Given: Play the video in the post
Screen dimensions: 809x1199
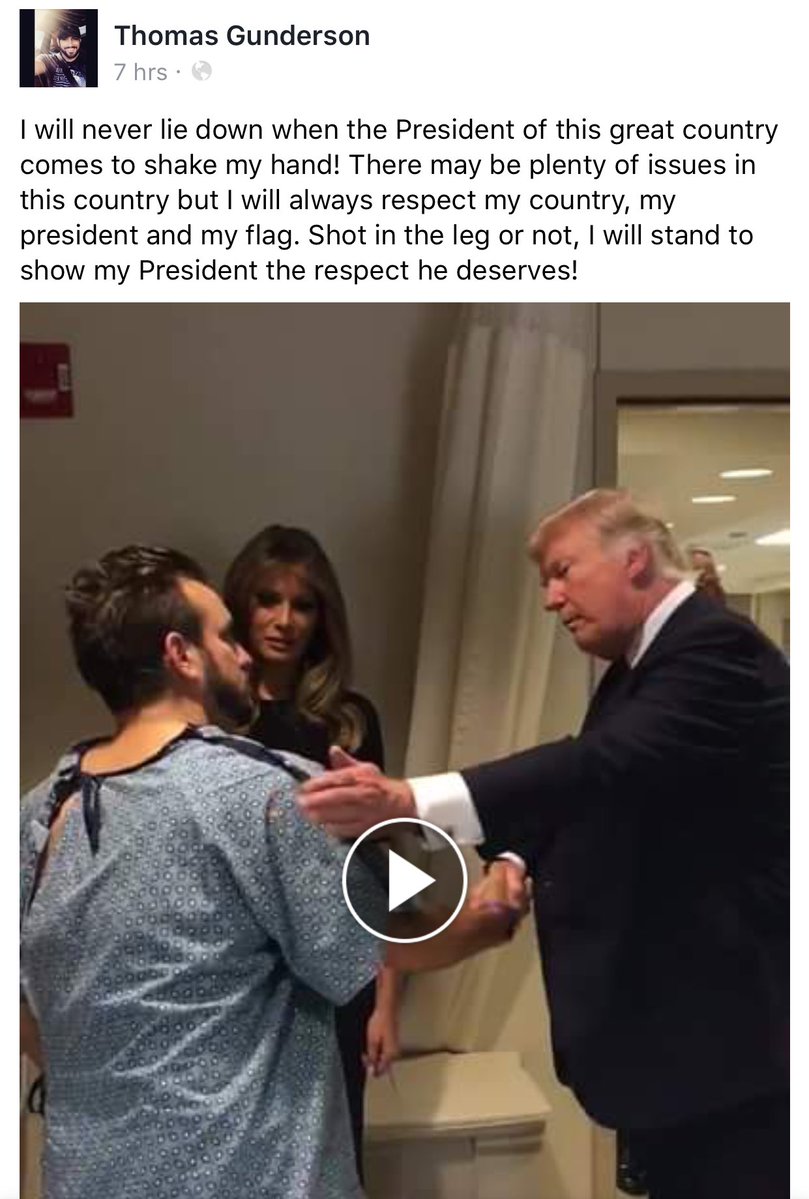Looking at the screenshot, I should (x=404, y=879).
